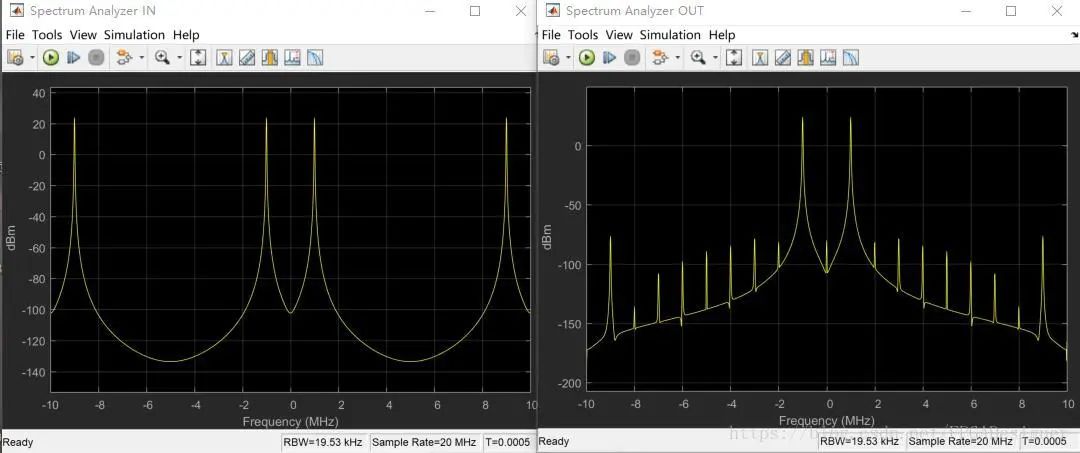Maximize the Spectrum Analyzer IN window
1080x453 pixels.
[x=475, y=11]
